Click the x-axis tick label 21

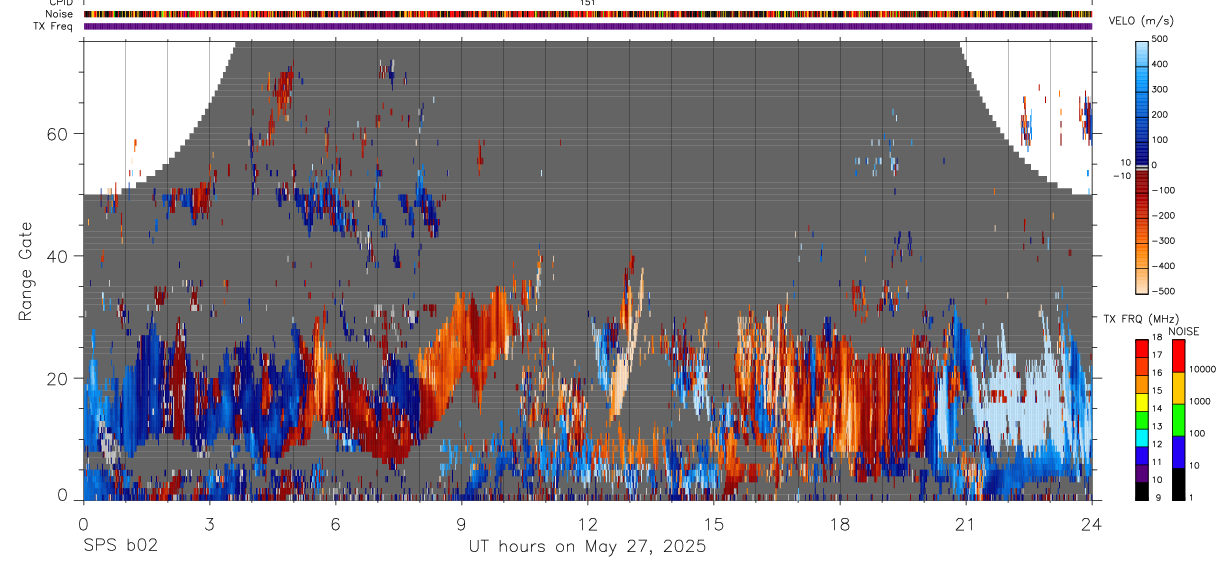coord(965,524)
